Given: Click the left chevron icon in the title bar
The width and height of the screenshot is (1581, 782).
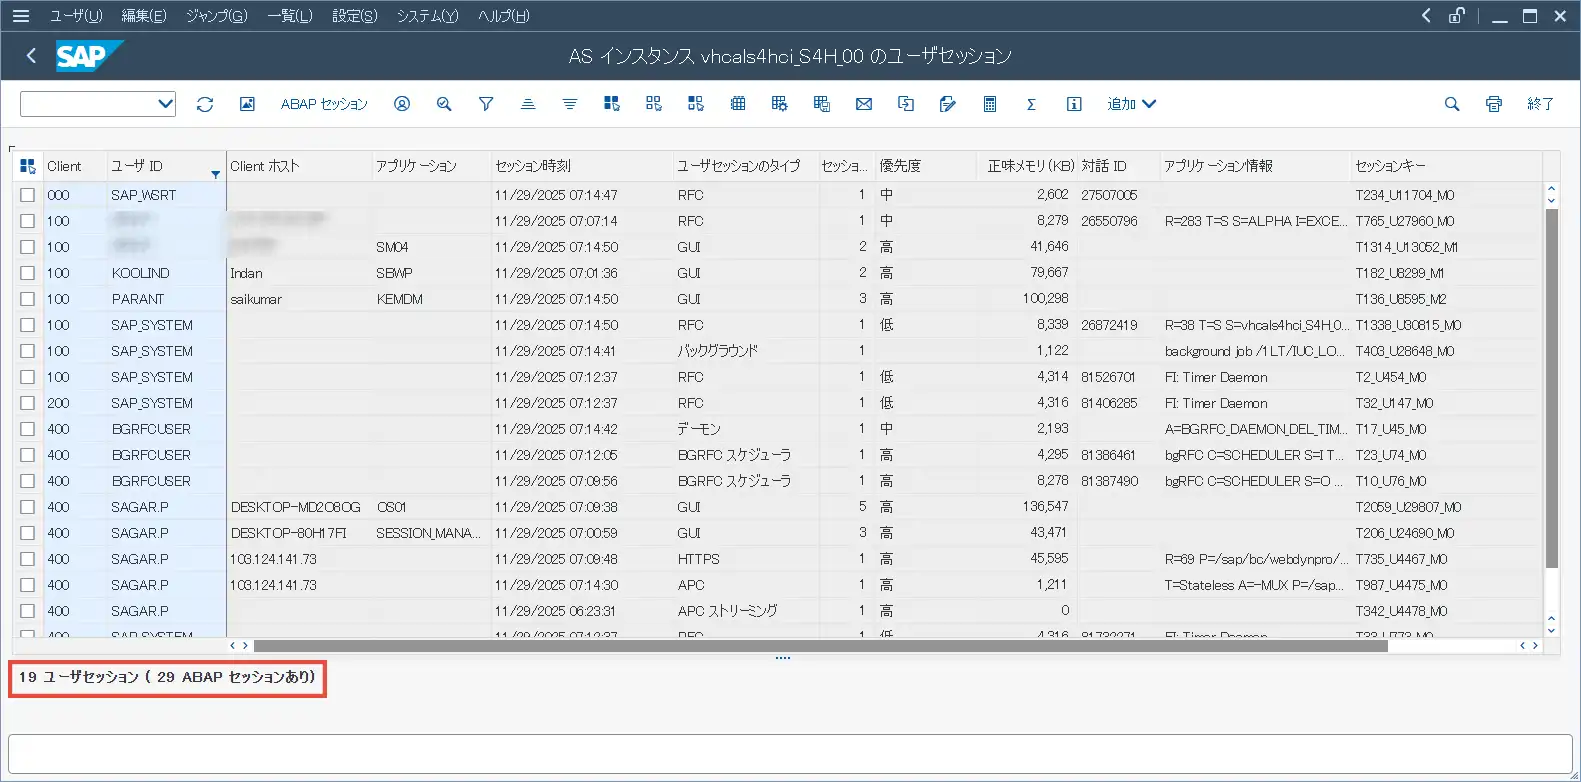Looking at the screenshot, I should tap(1426, 16).
